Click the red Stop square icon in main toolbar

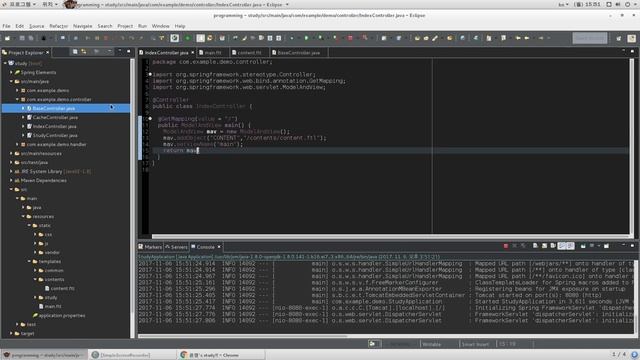coord(350,38)
